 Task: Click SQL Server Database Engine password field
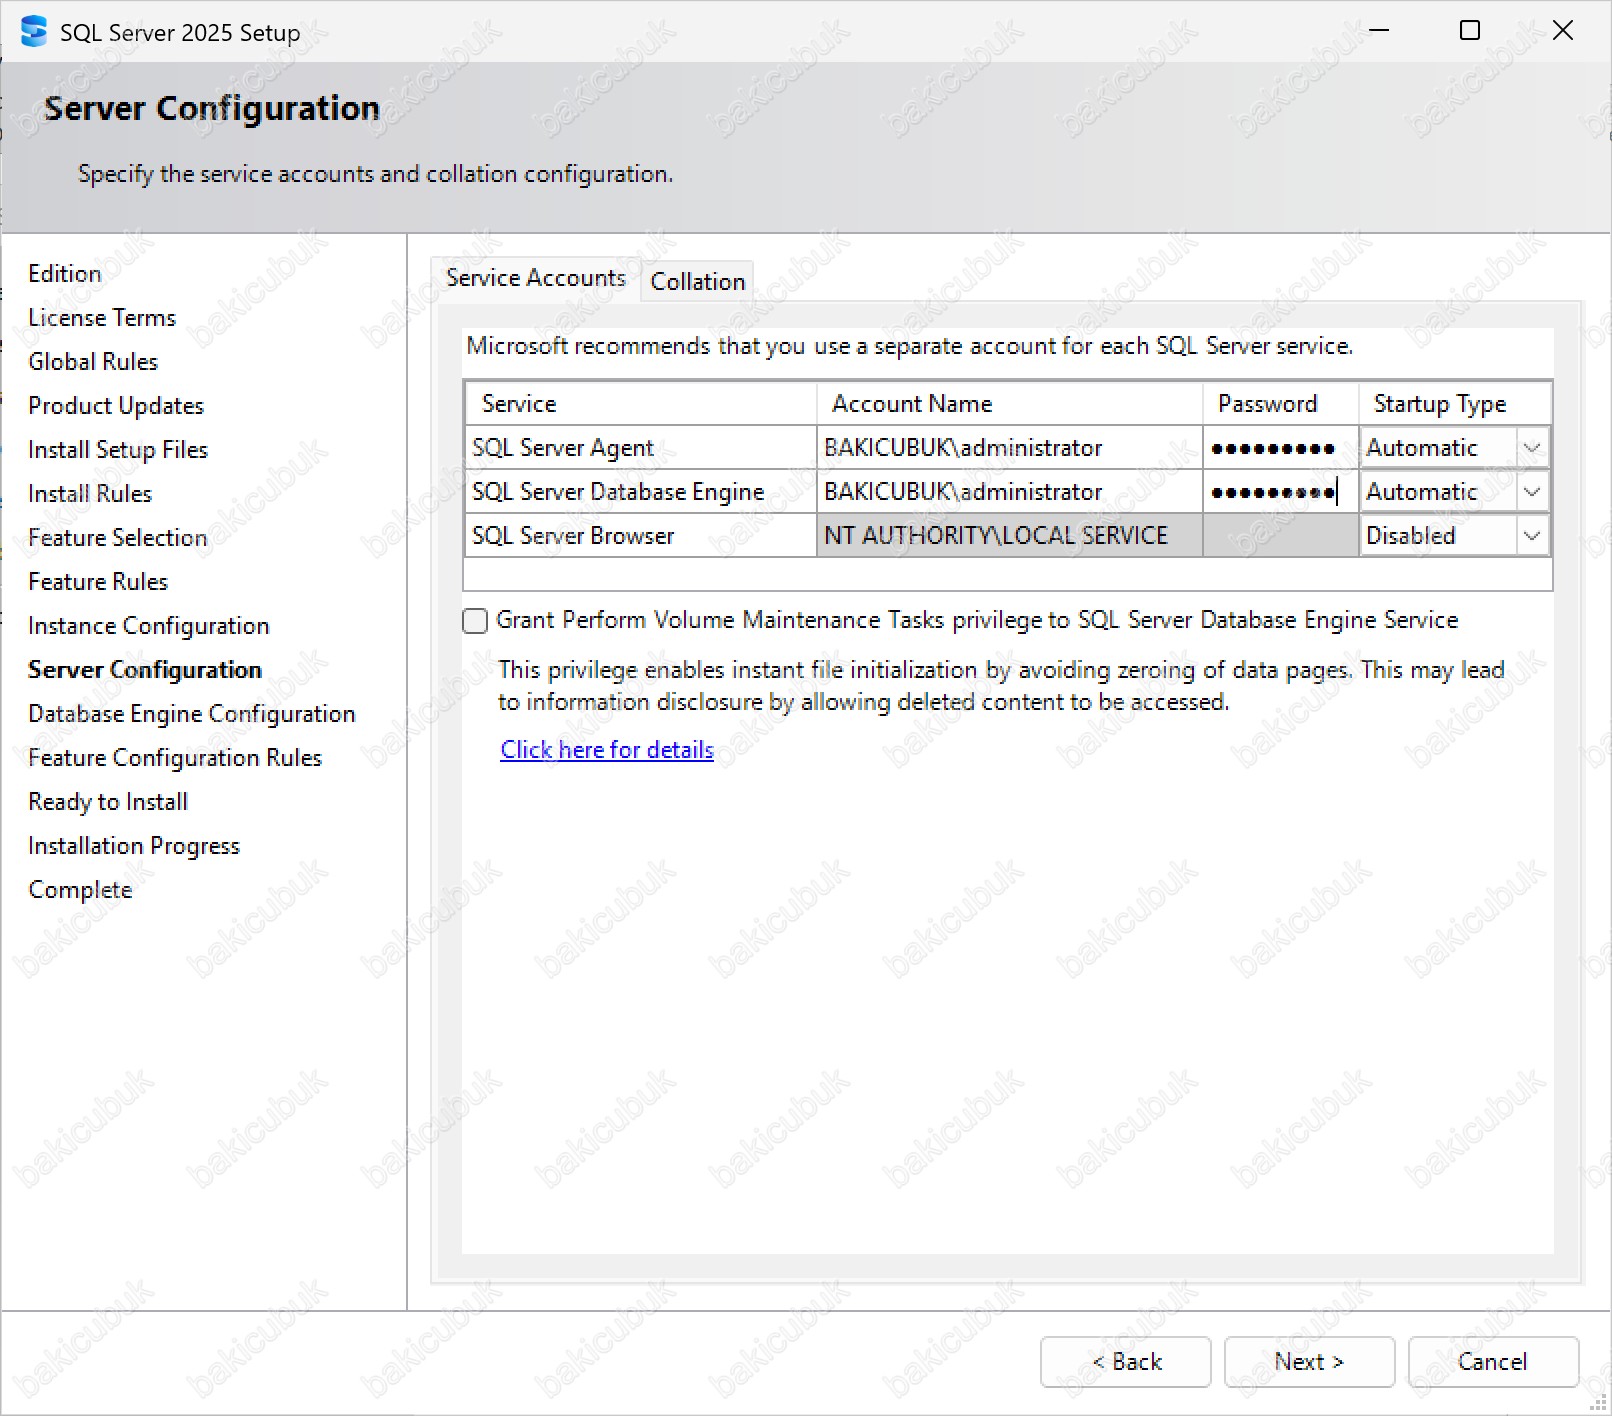[1279, 492]
